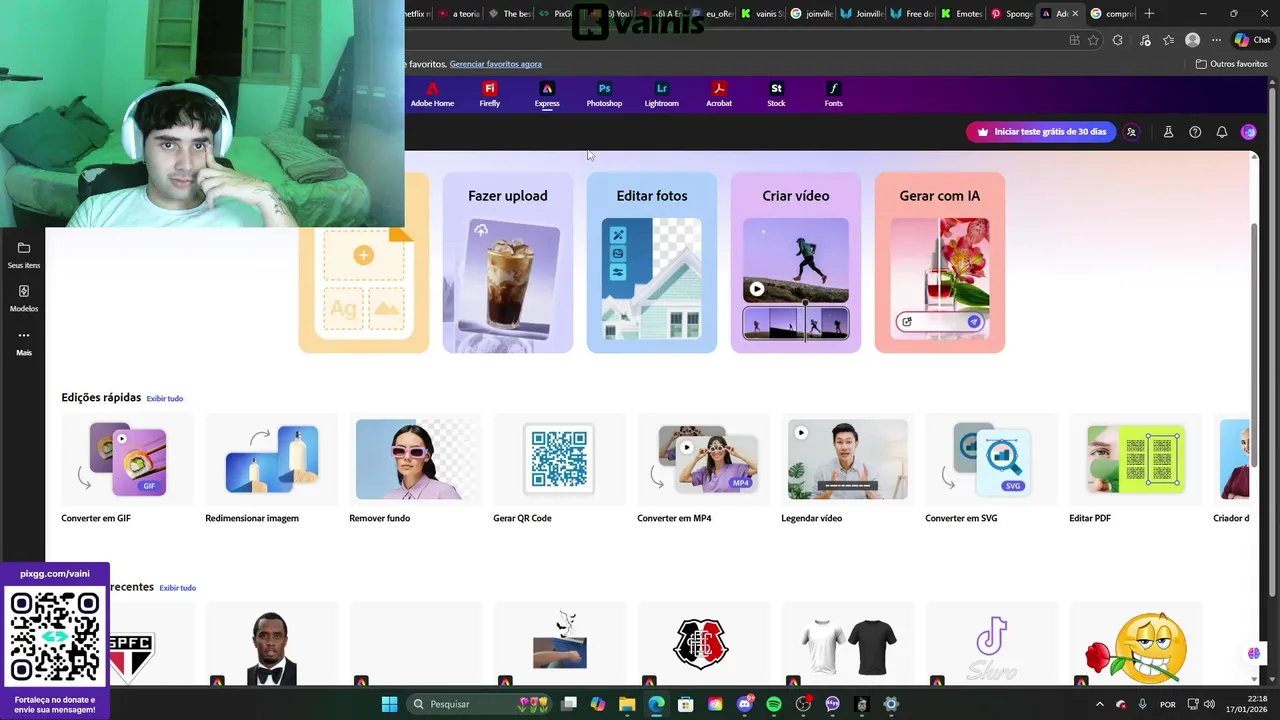
Task: Open the recent TikTok Shuro logo file
Action: point(992,645)
